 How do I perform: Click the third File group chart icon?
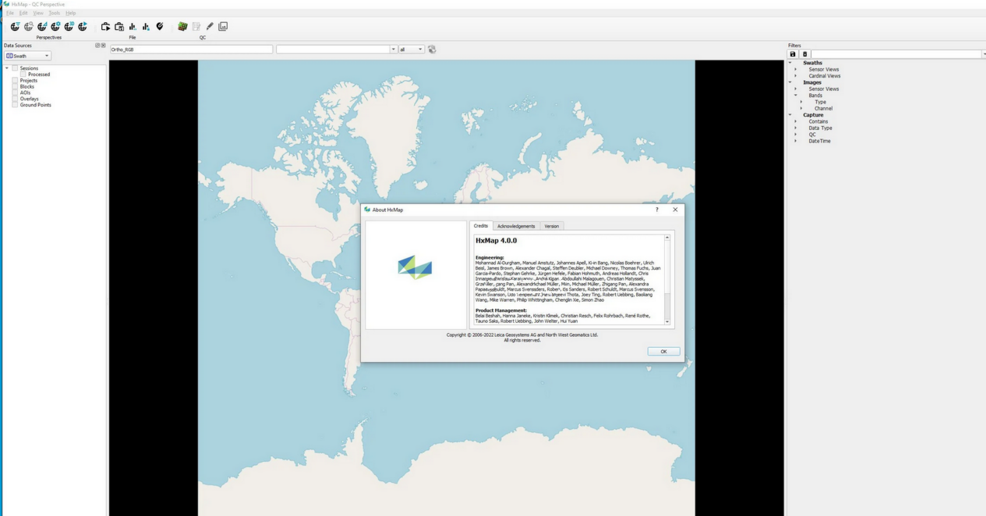pyautogui.click(x=133, y=26)
